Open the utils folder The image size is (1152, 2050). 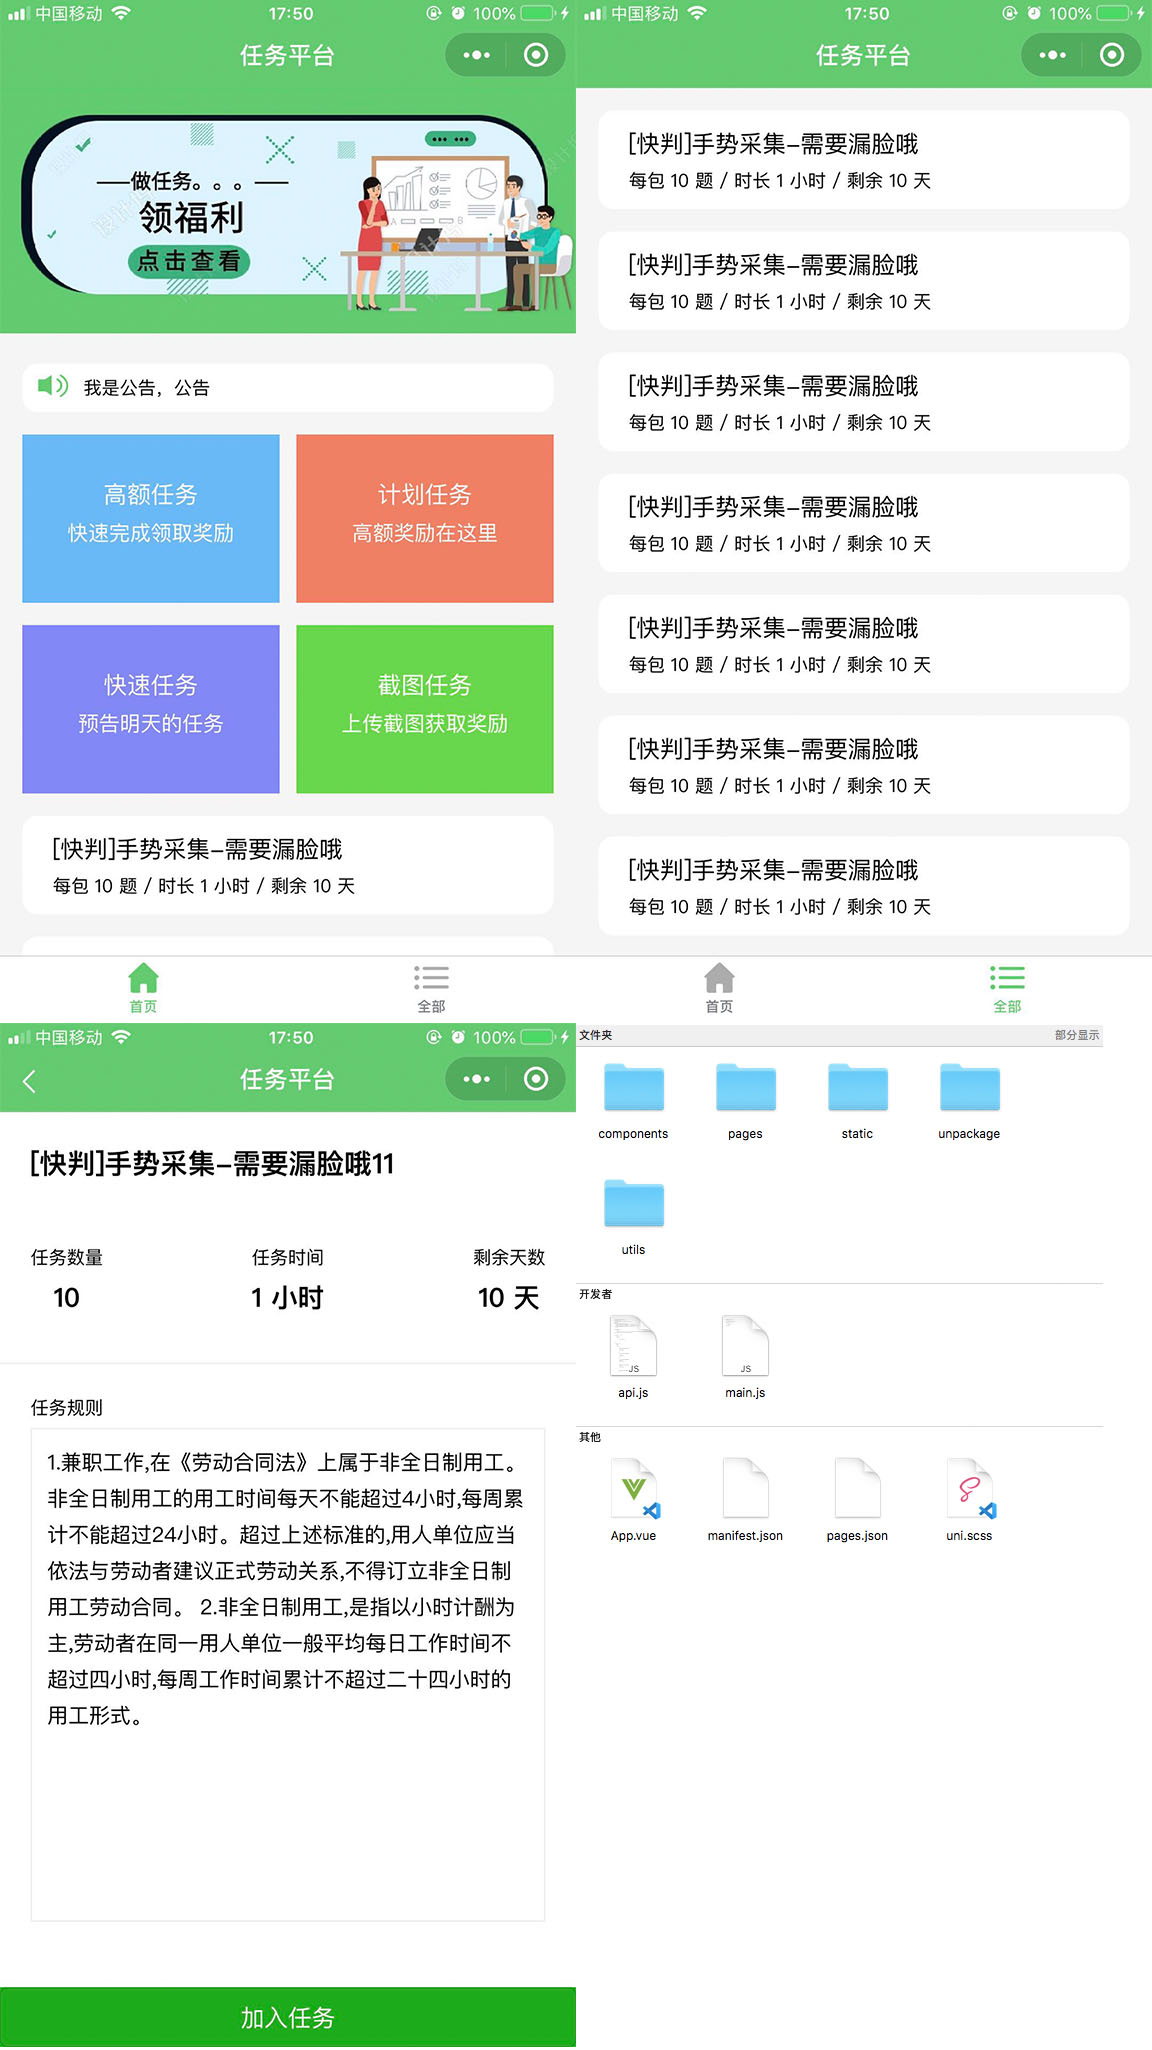(x=633, y=1206)
